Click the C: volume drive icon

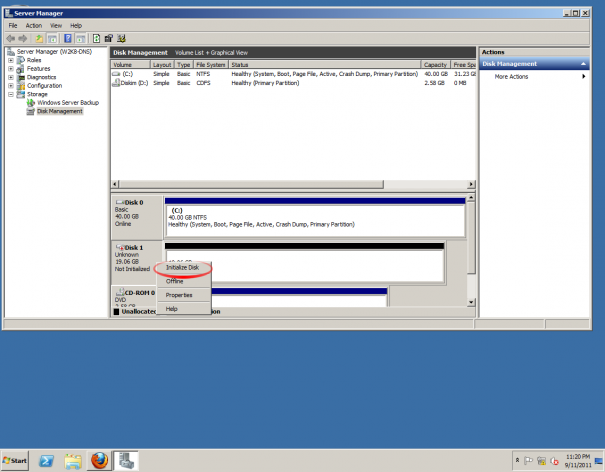116,74
